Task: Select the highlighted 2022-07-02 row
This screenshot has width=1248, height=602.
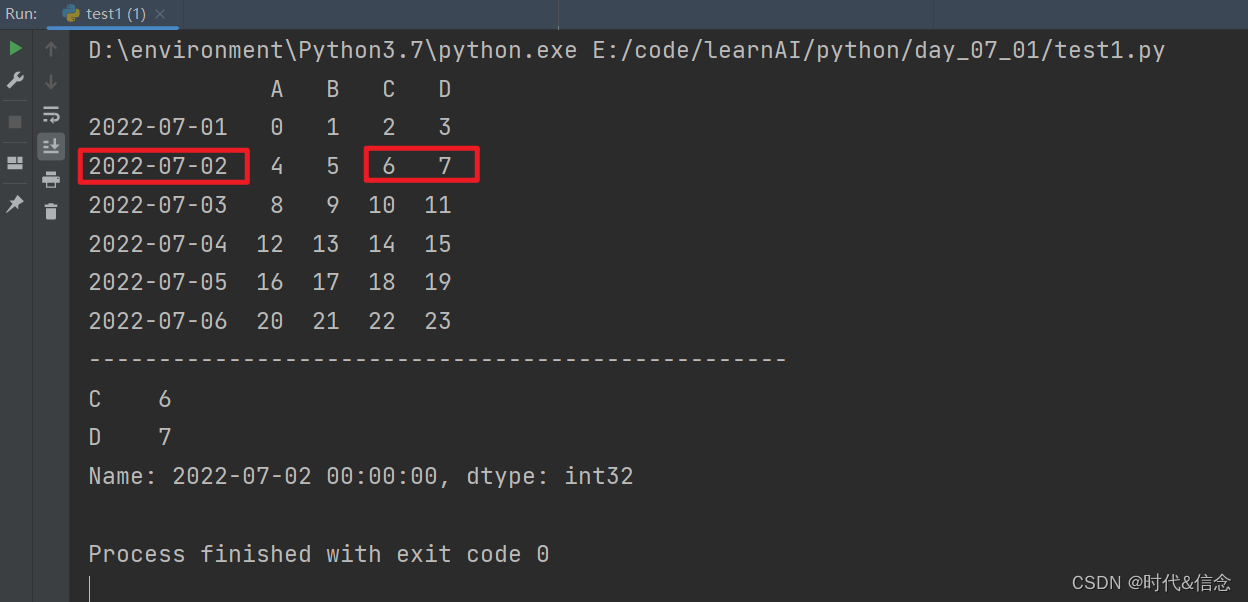Action: [158, 165]
